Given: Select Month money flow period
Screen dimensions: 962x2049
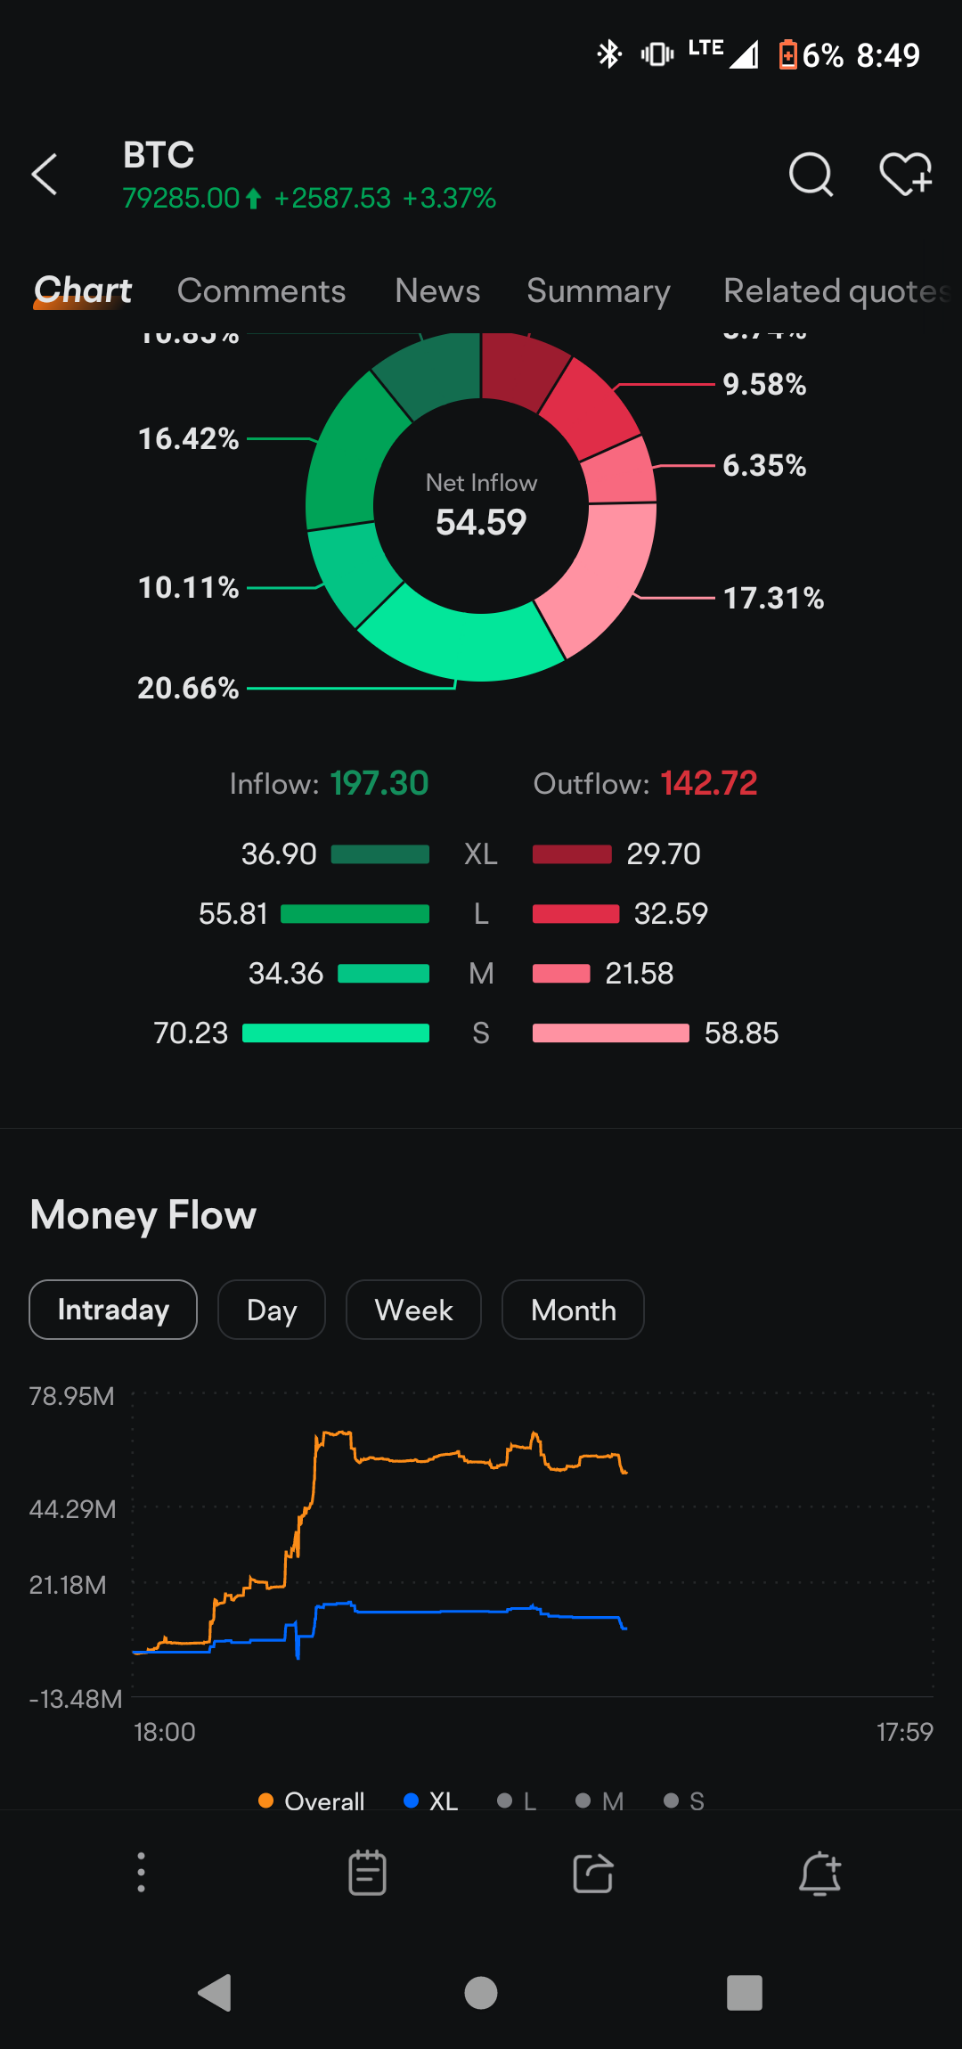Looking at the screenshot, I should click(x=573, y=1309).
